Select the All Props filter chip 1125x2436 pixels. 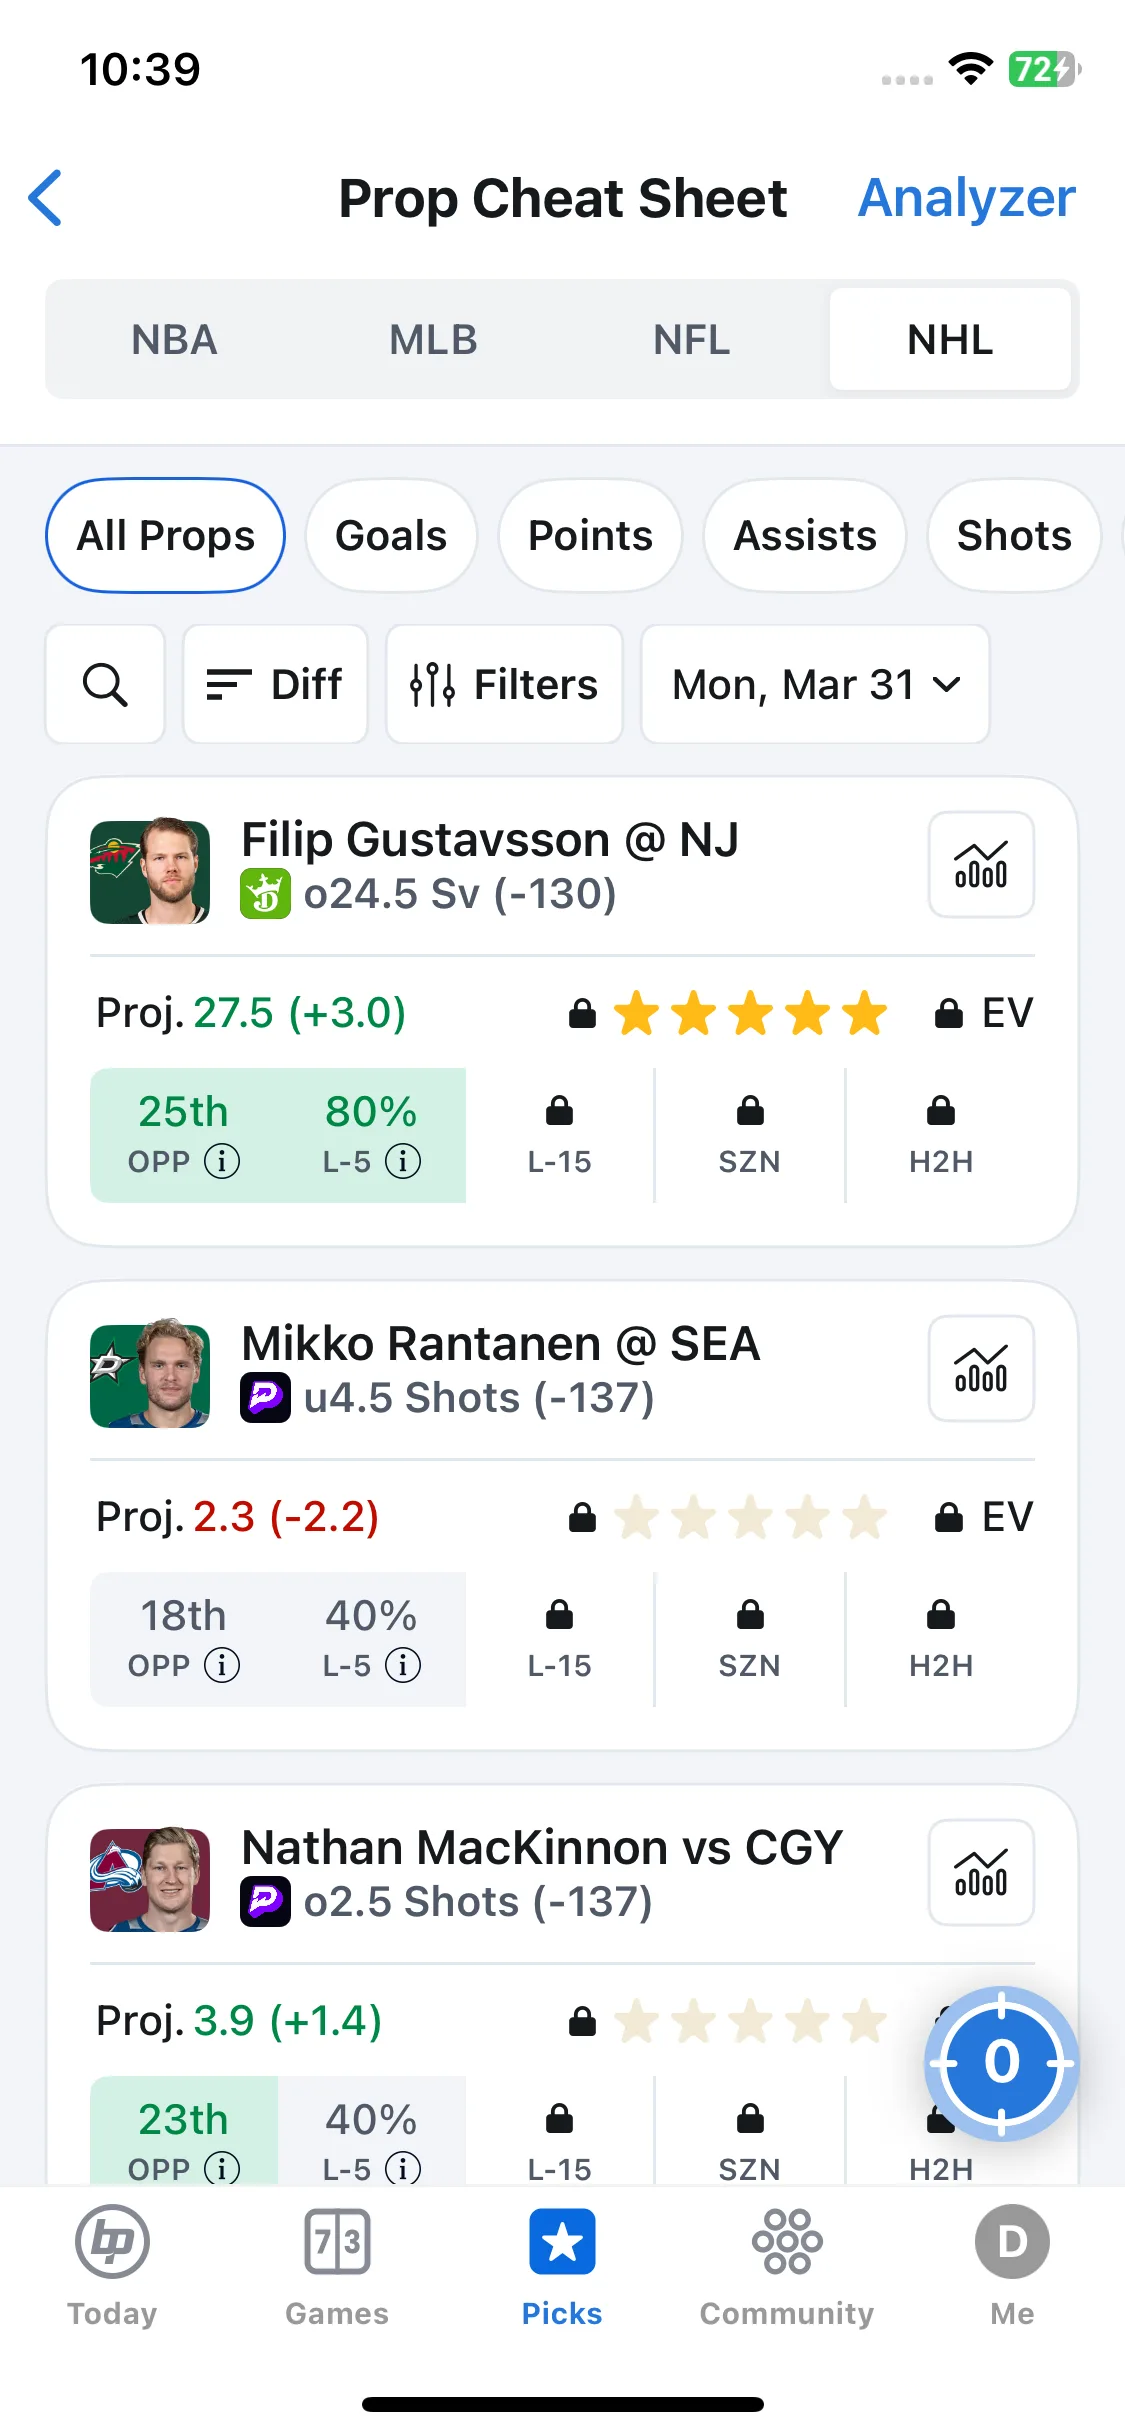pos(166,536)
